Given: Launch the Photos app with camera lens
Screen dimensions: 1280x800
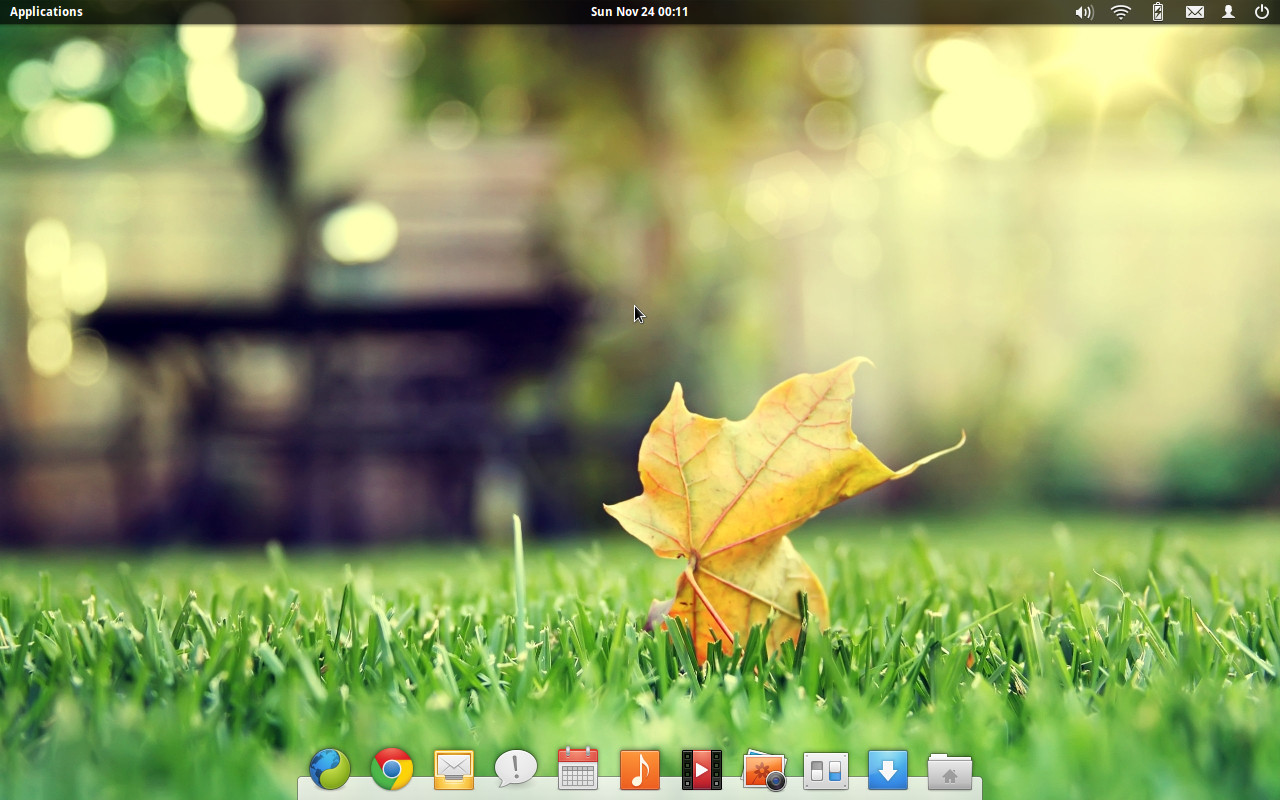Looking at the screenshot, I should click(764, 771).
